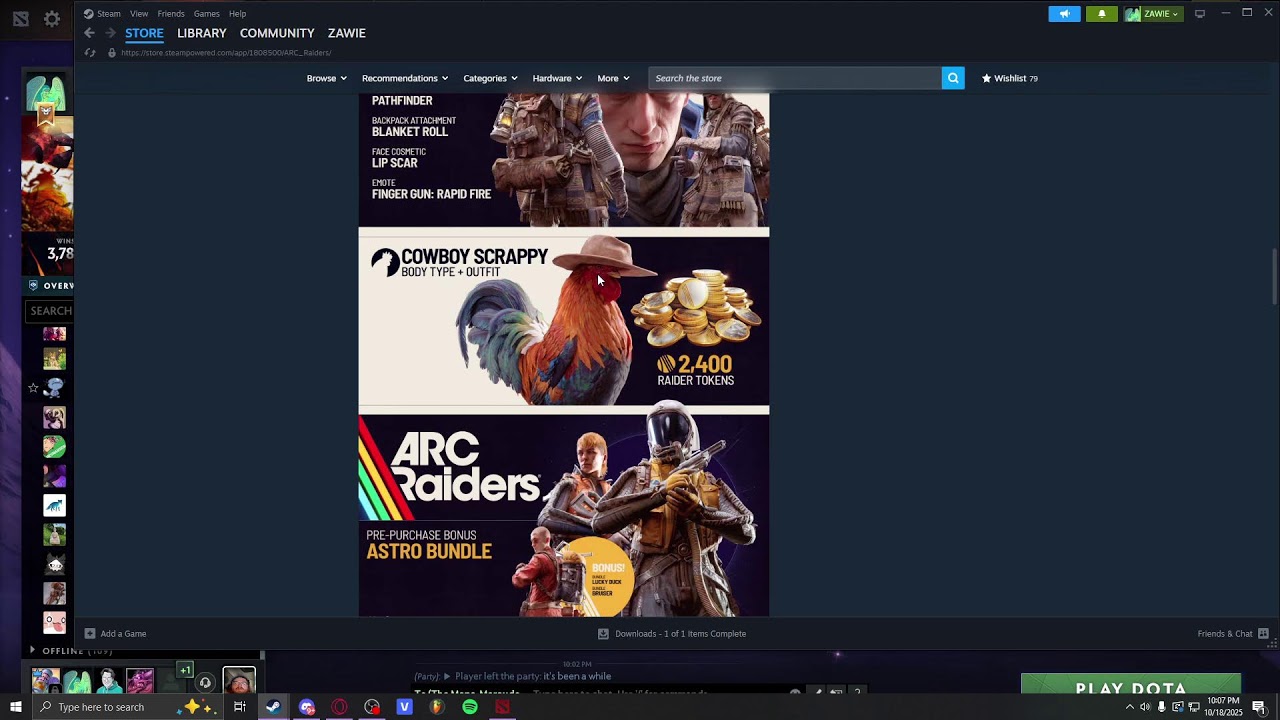
Task: Open Task View on the taskbar
Action: pyautogui.click(x=240, y=707)
